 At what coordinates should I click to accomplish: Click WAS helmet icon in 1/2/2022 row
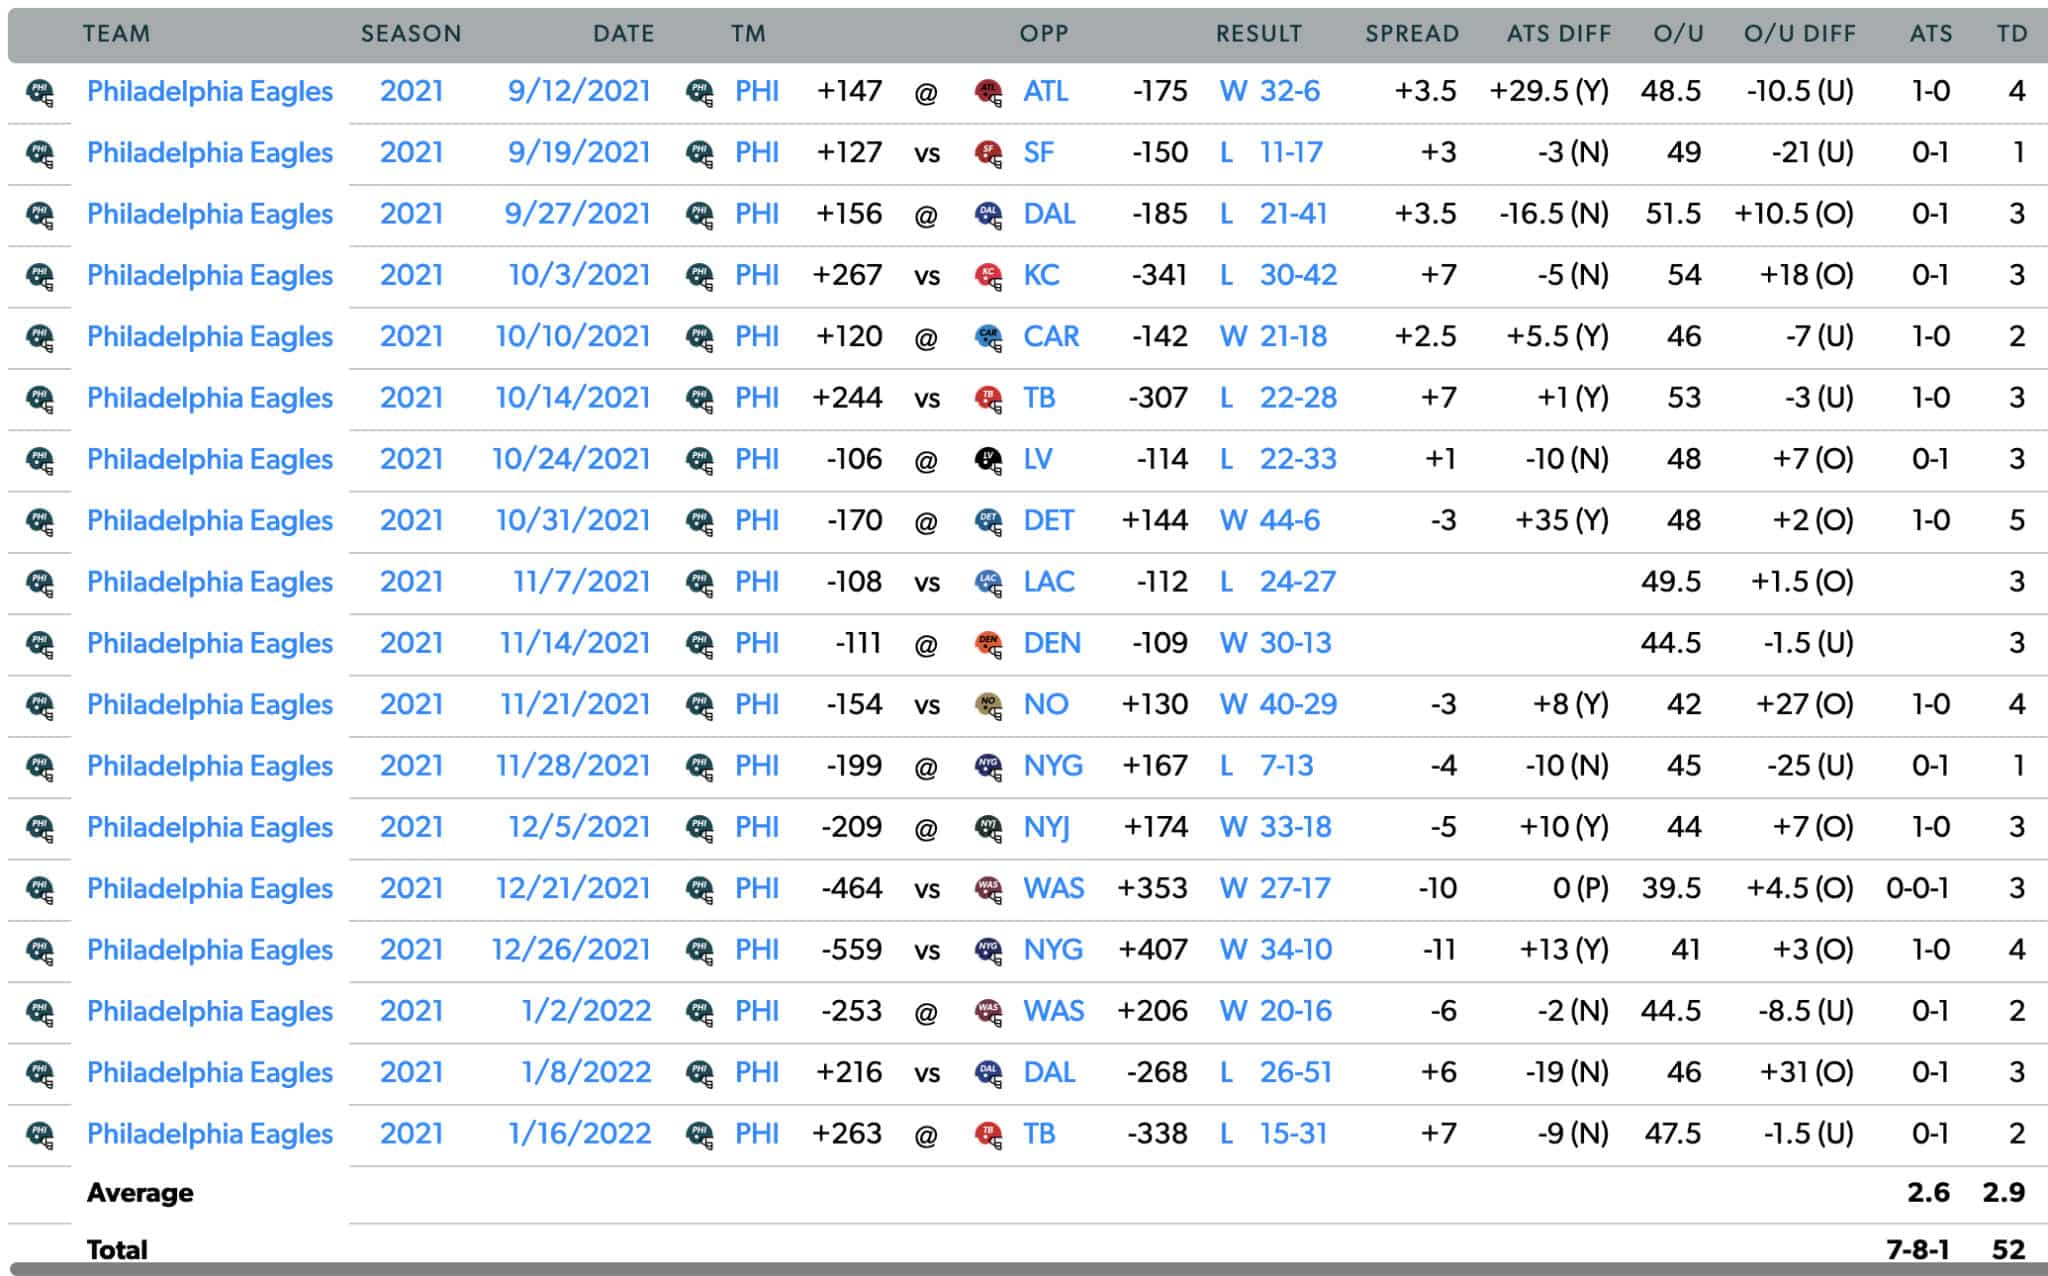(988, 1012)
